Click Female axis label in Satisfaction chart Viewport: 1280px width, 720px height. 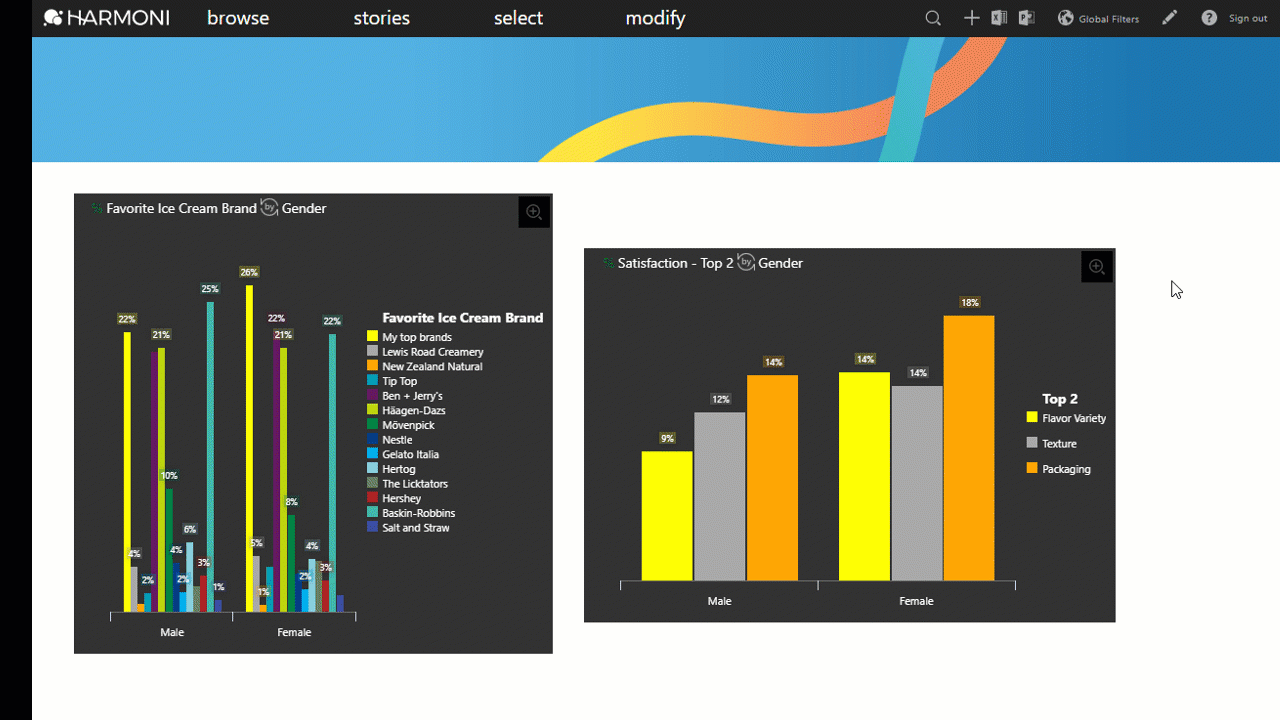[916, 601]
